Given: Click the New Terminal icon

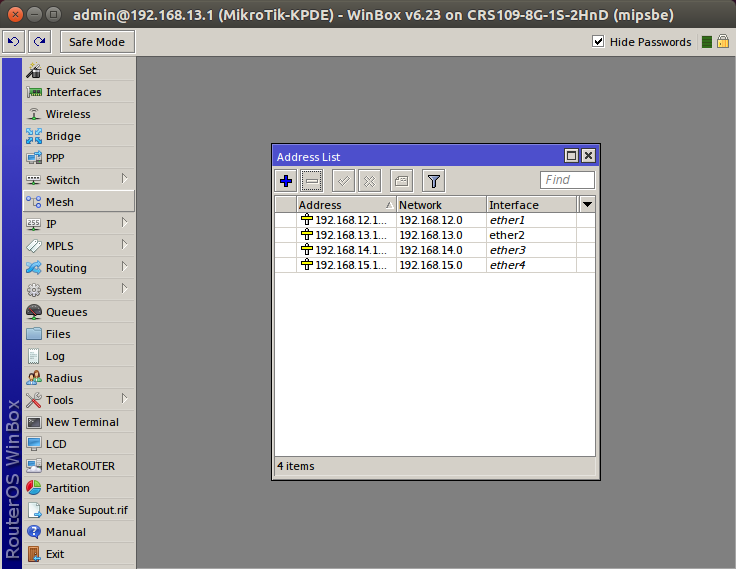Looking at the screenshot, I should click(34, 422).
